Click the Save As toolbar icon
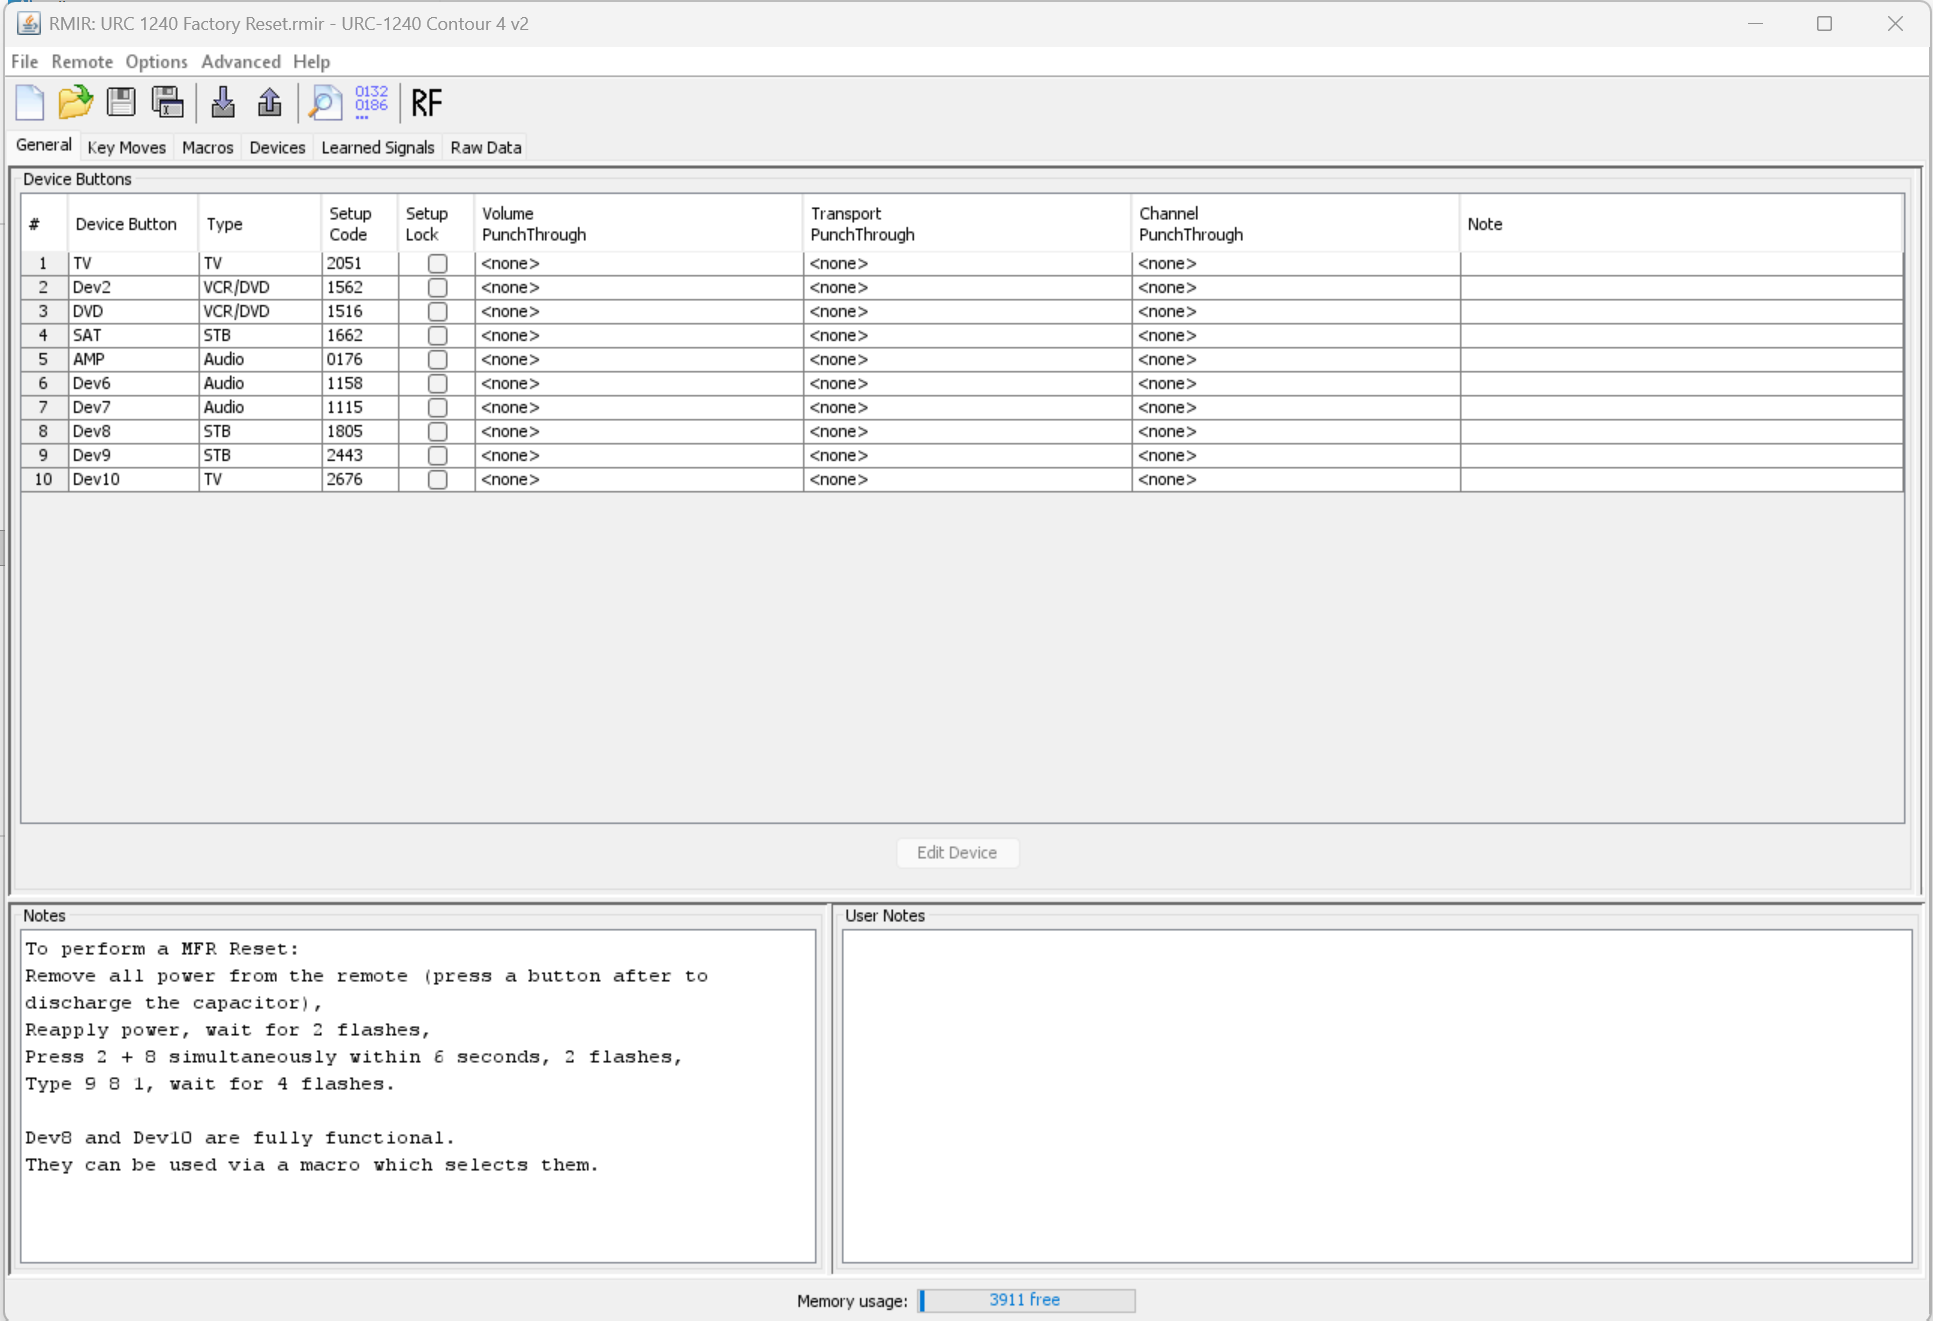 168,103
